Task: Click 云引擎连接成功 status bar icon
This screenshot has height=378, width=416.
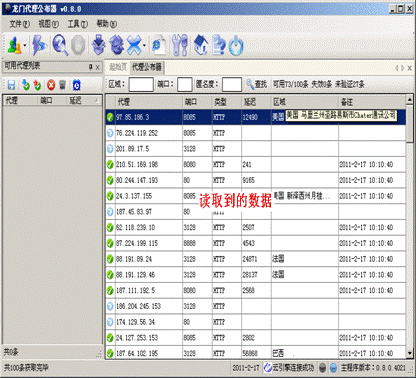Action: coord(268,368)
